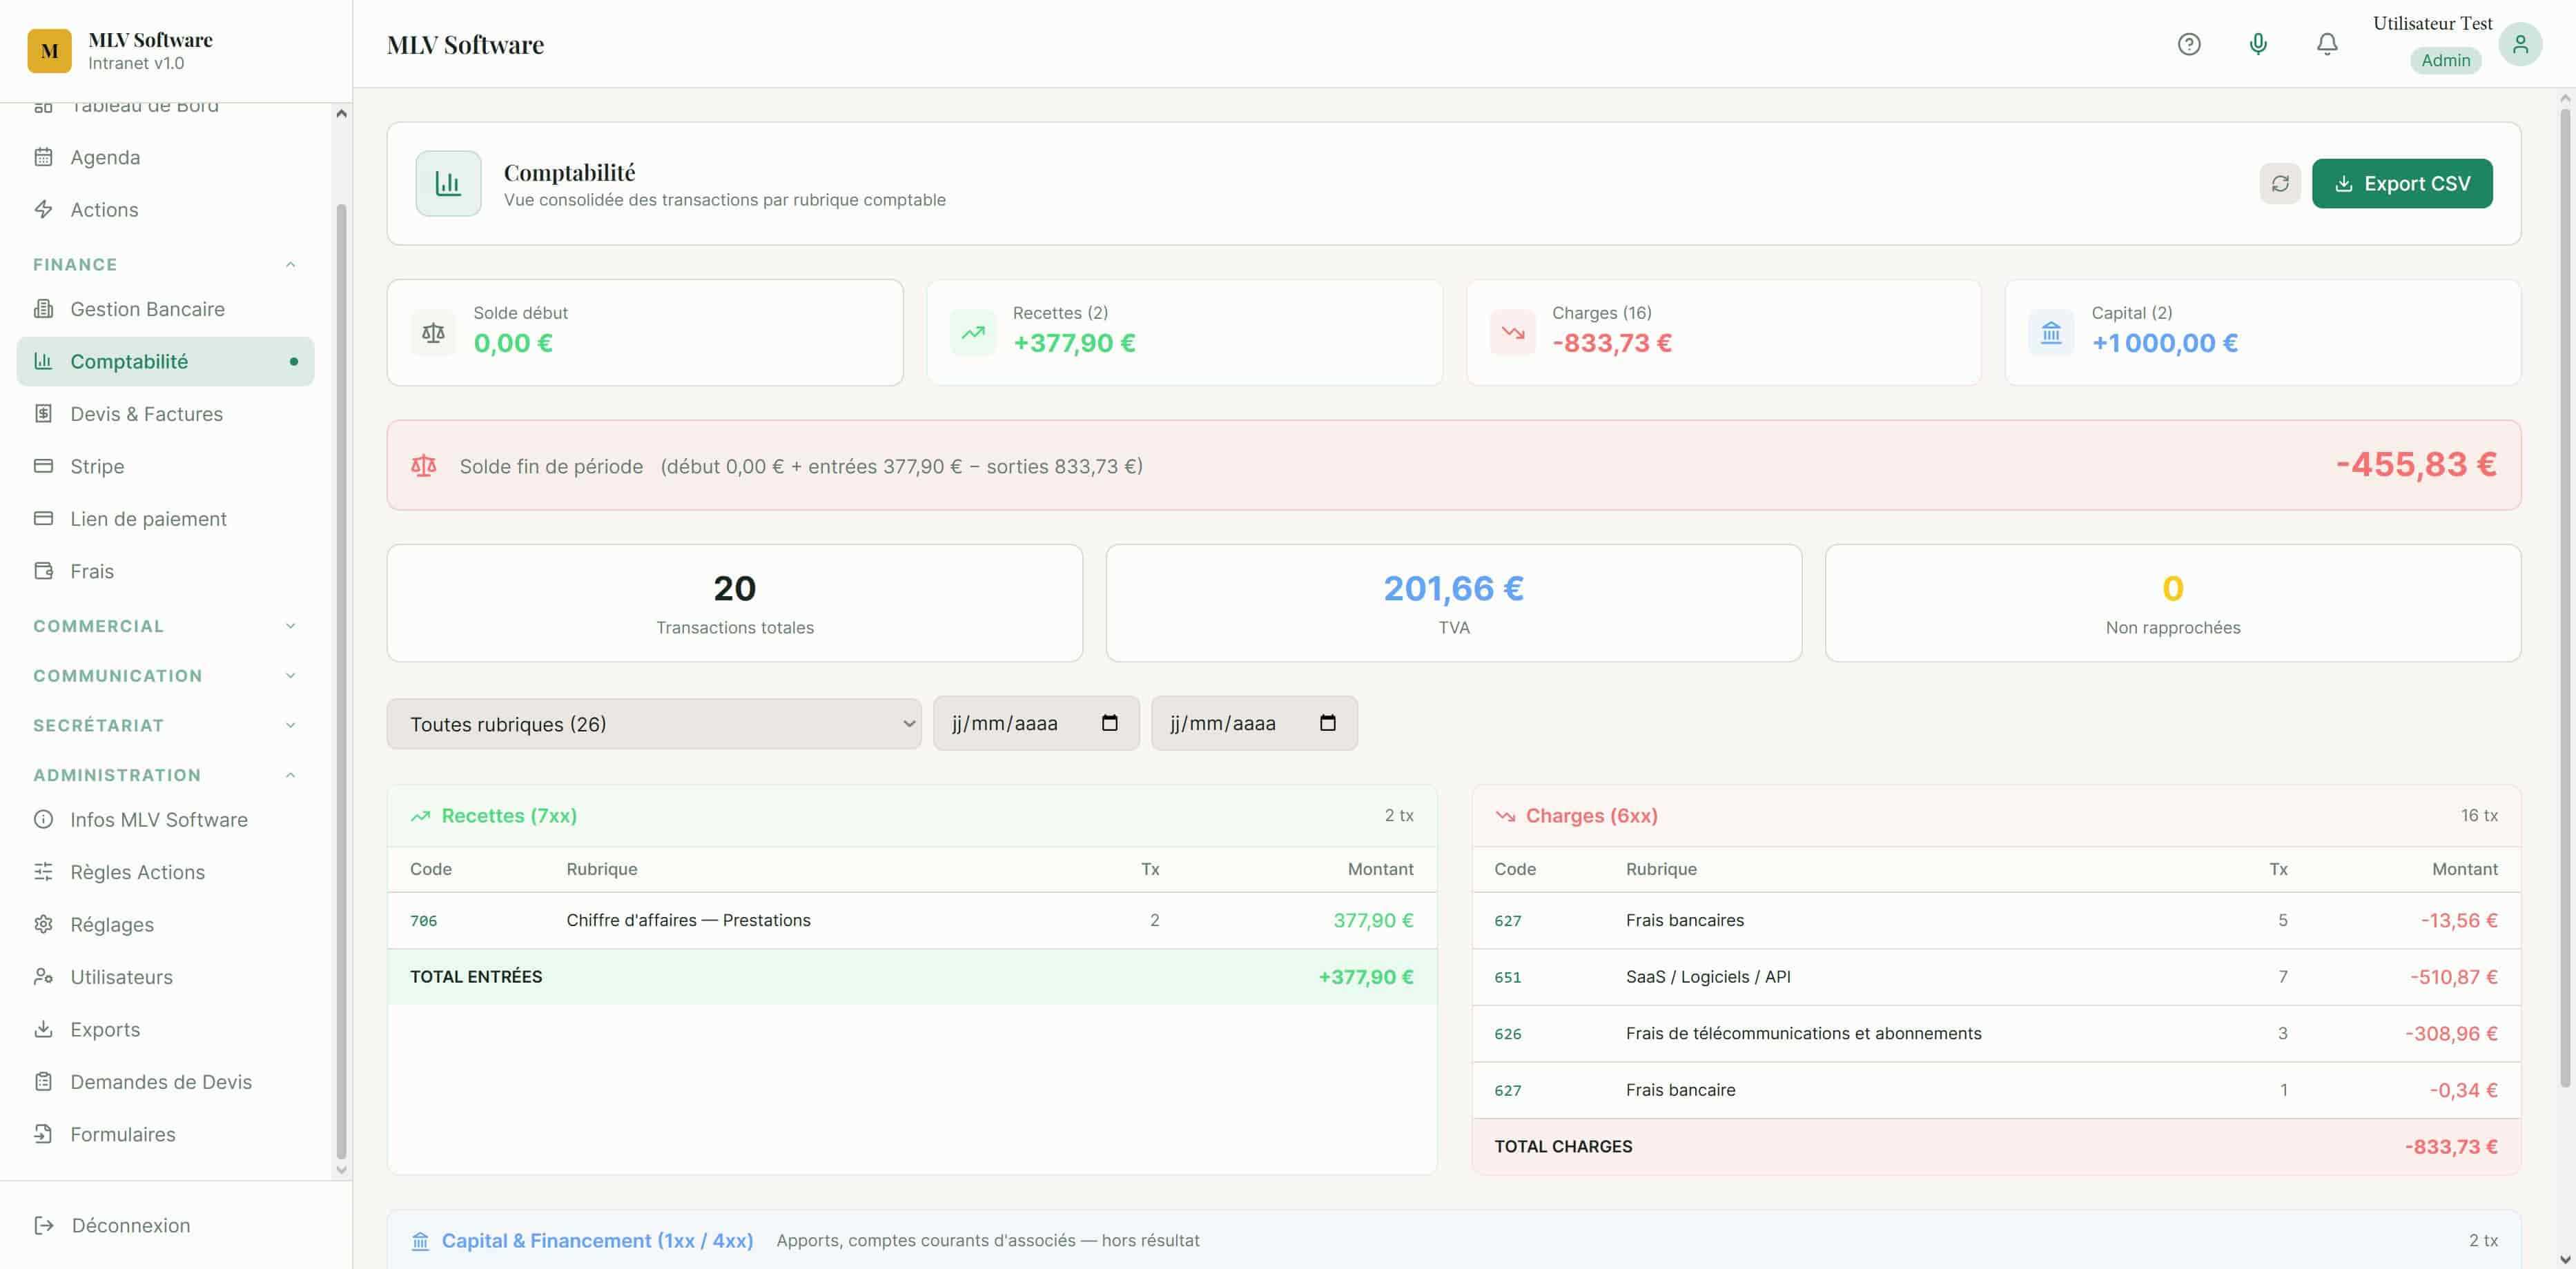Click the Frais bancaires -13,56 € amount
Viewport: 2576px width, 1269px height.
coord(2458,920)
